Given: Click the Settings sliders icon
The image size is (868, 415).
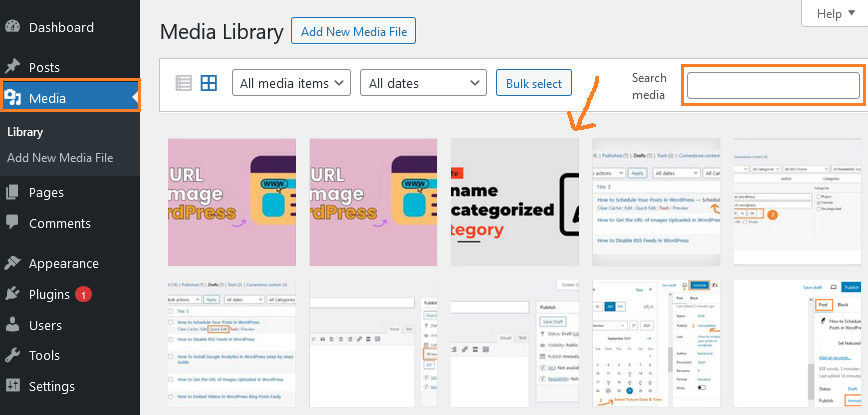Looking at the screenshot, I should [12, 386].
